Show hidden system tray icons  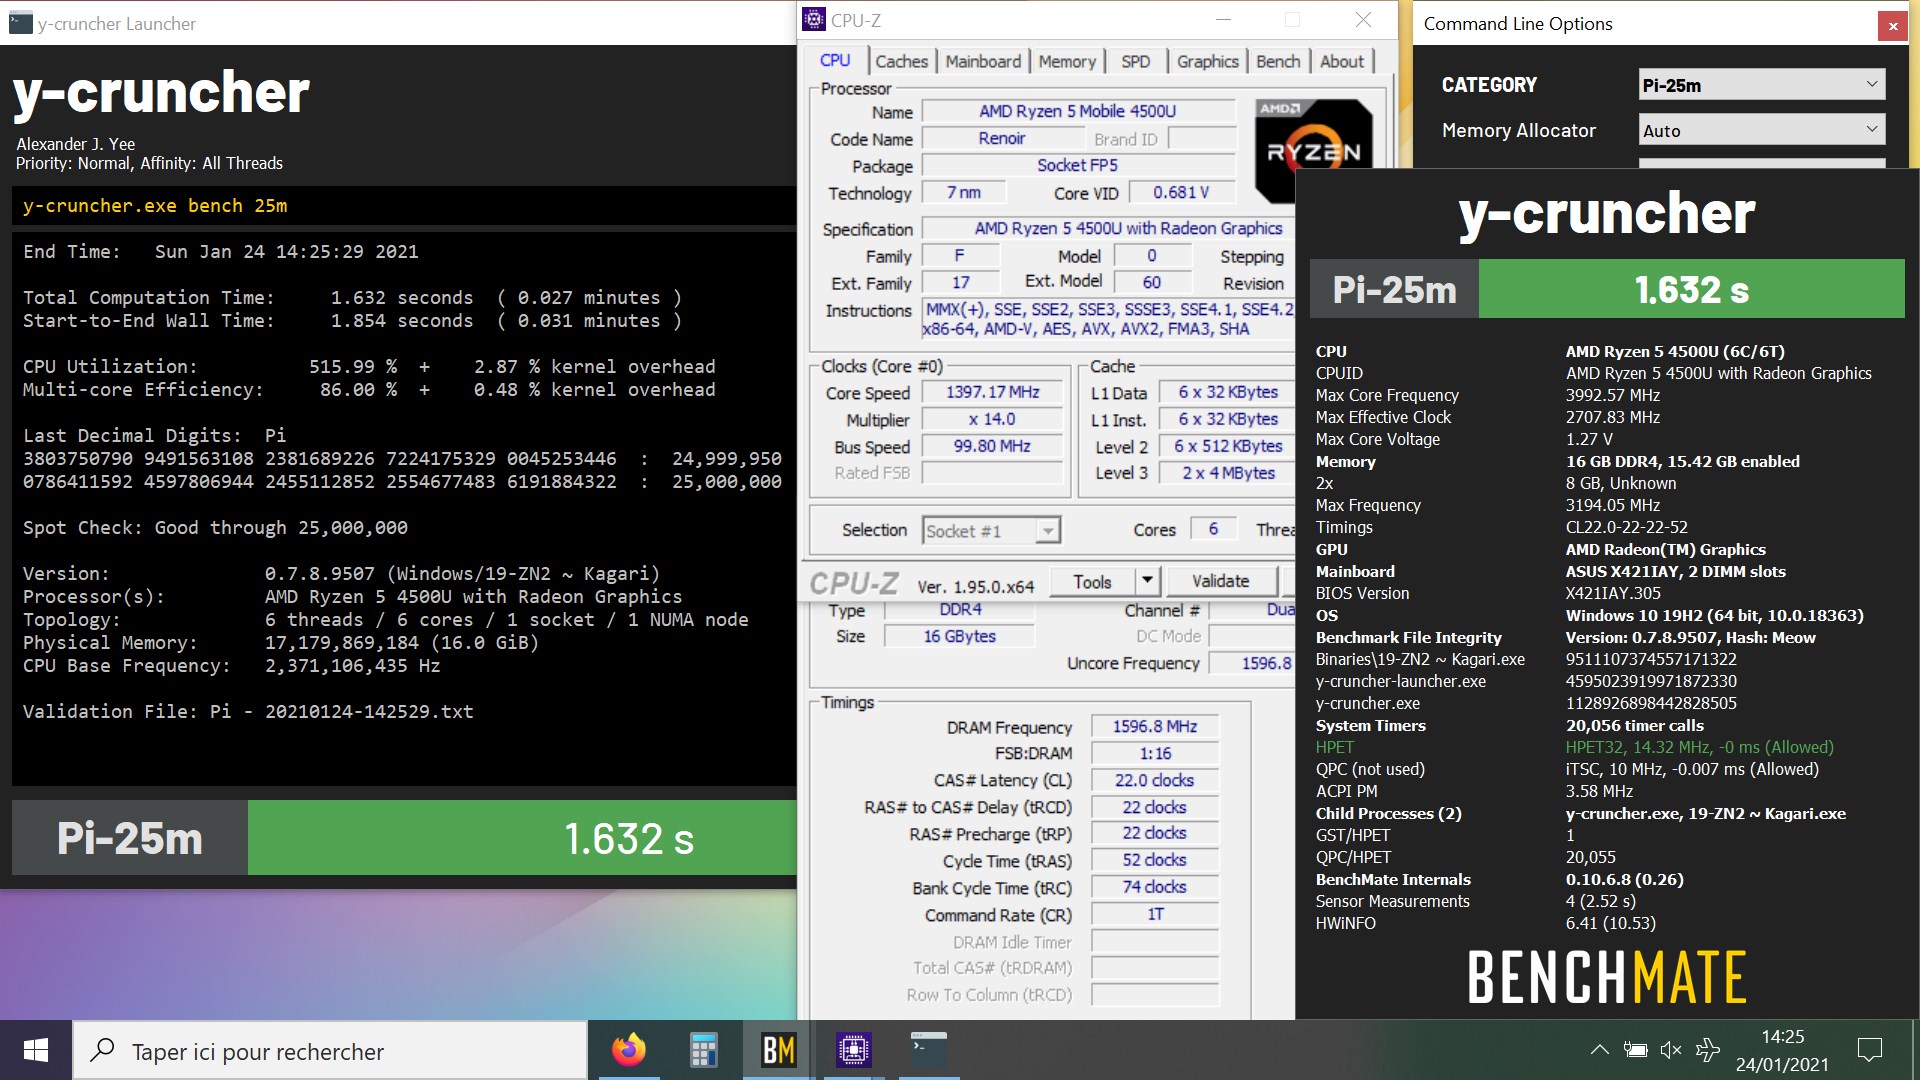[x=1599, y=1050]
